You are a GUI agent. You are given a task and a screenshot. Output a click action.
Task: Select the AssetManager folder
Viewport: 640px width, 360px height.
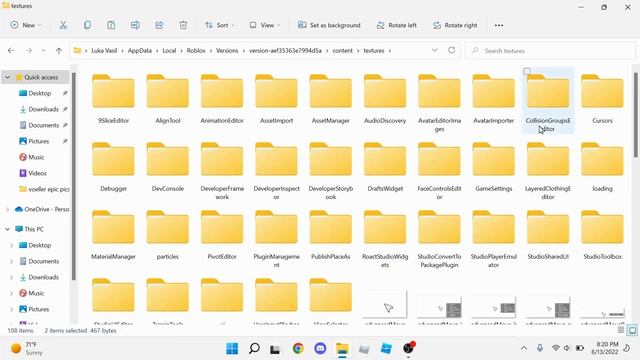(331, 99)
